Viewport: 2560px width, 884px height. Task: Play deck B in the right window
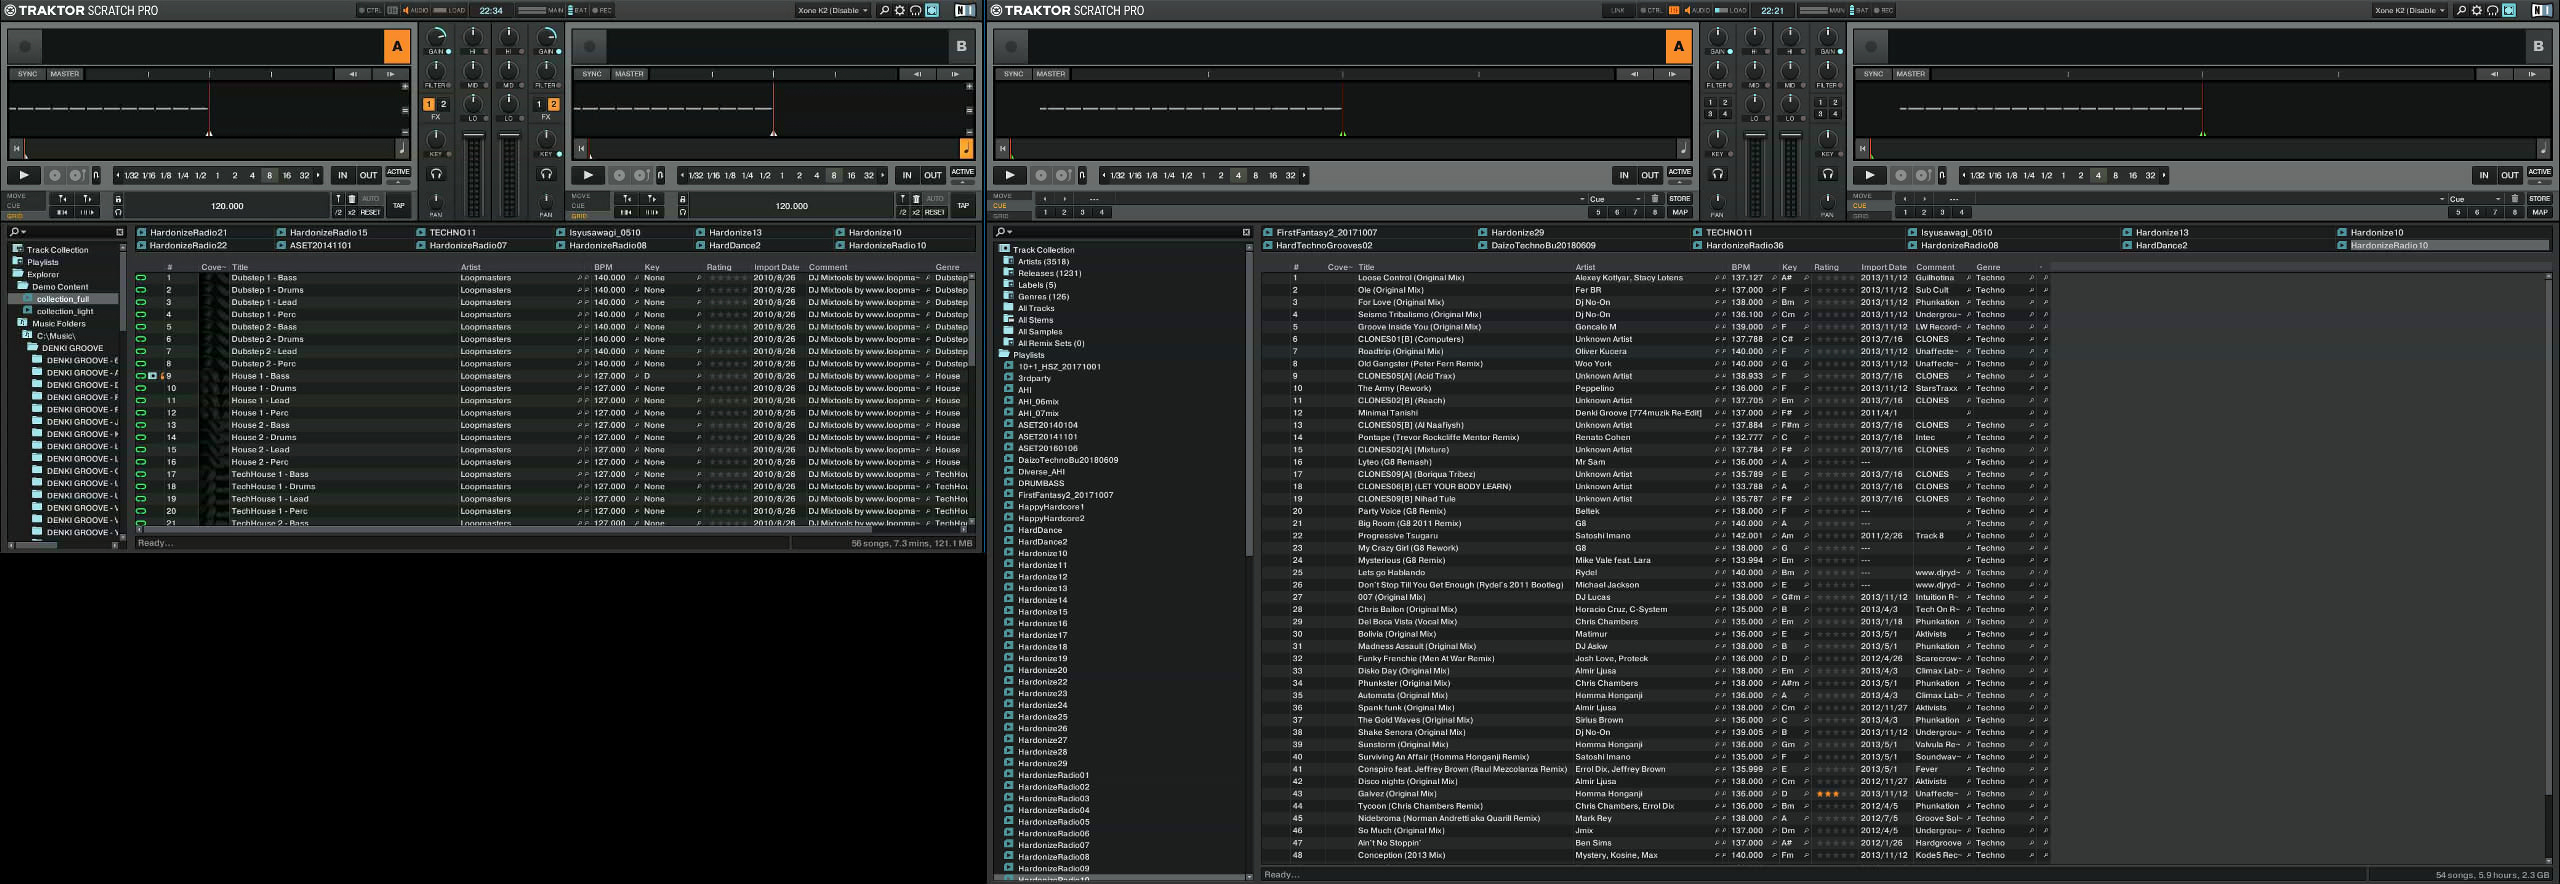coord(1869,175)
